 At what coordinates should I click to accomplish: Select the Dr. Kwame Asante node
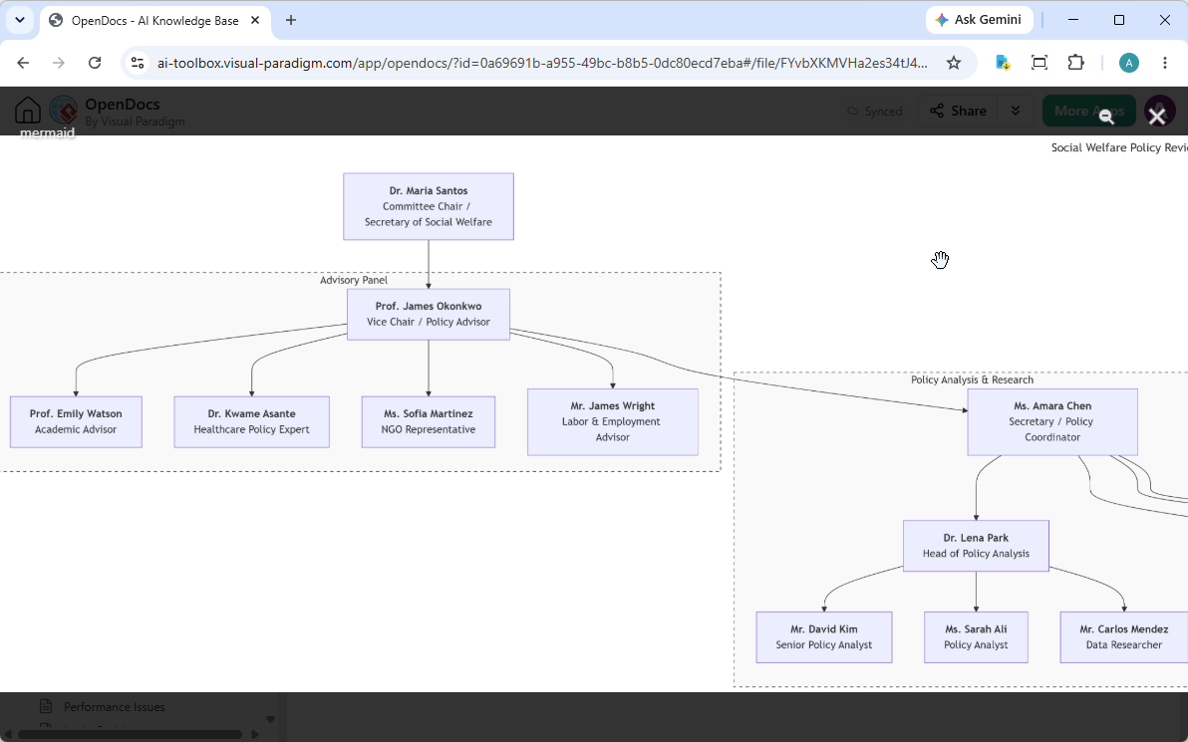click(252, 421)
